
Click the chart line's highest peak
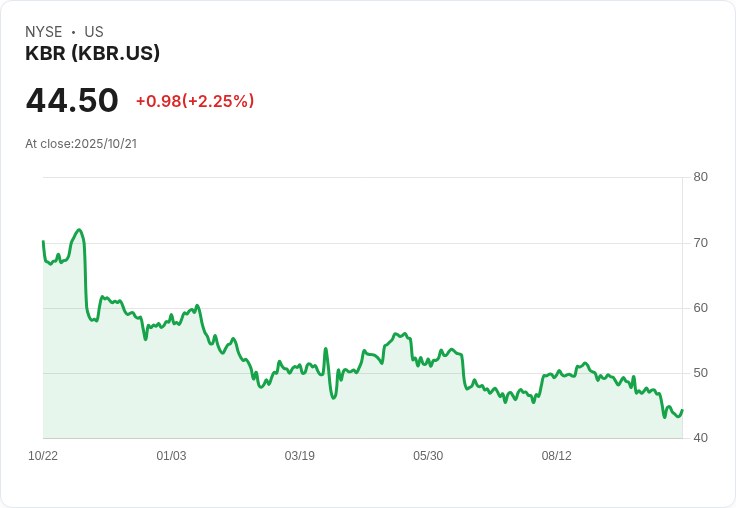point(79,230)
